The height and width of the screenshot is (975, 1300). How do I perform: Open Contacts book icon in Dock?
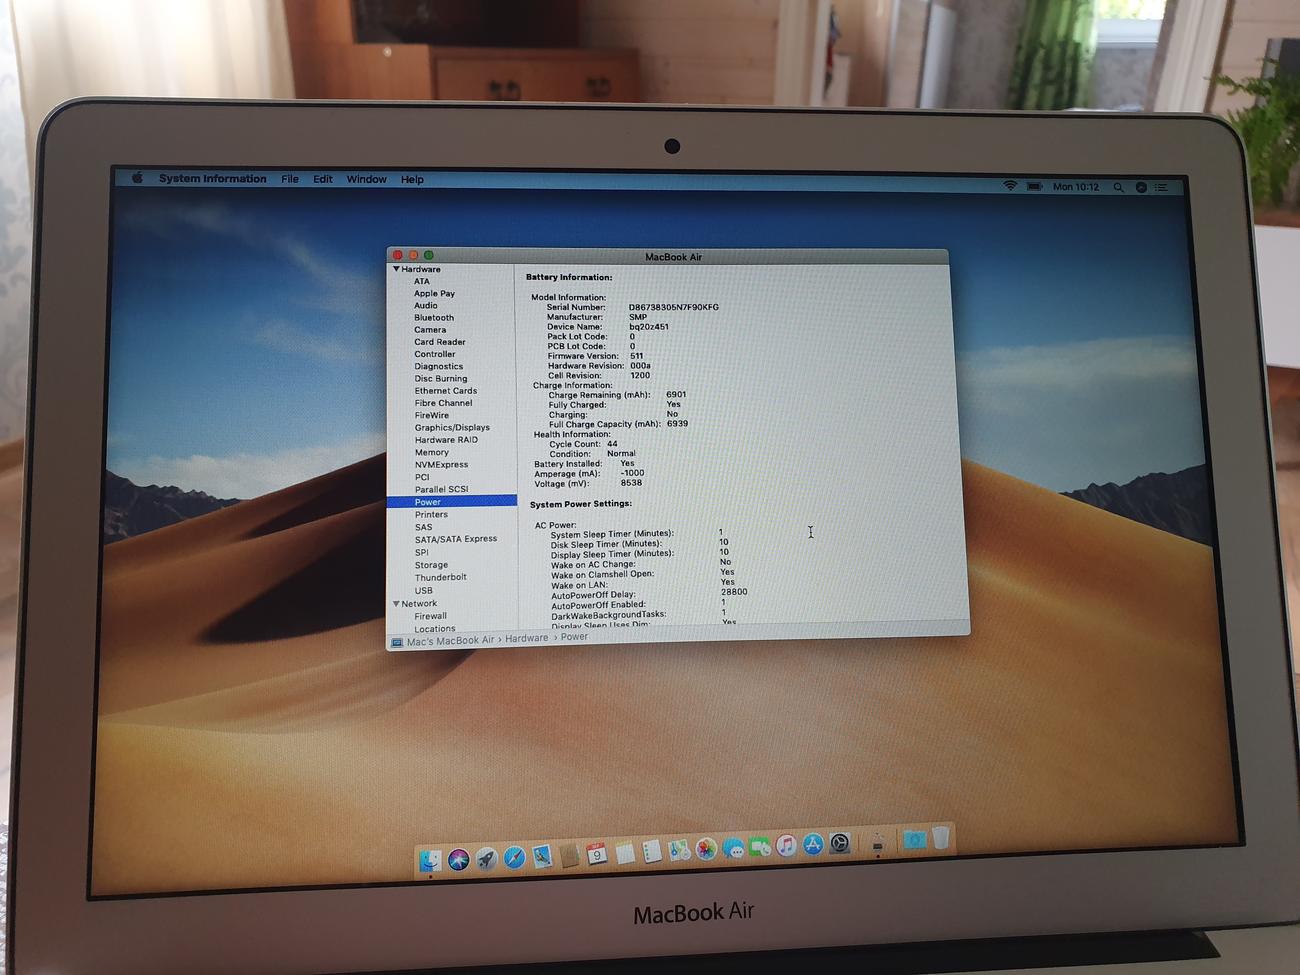pos(569,855)
